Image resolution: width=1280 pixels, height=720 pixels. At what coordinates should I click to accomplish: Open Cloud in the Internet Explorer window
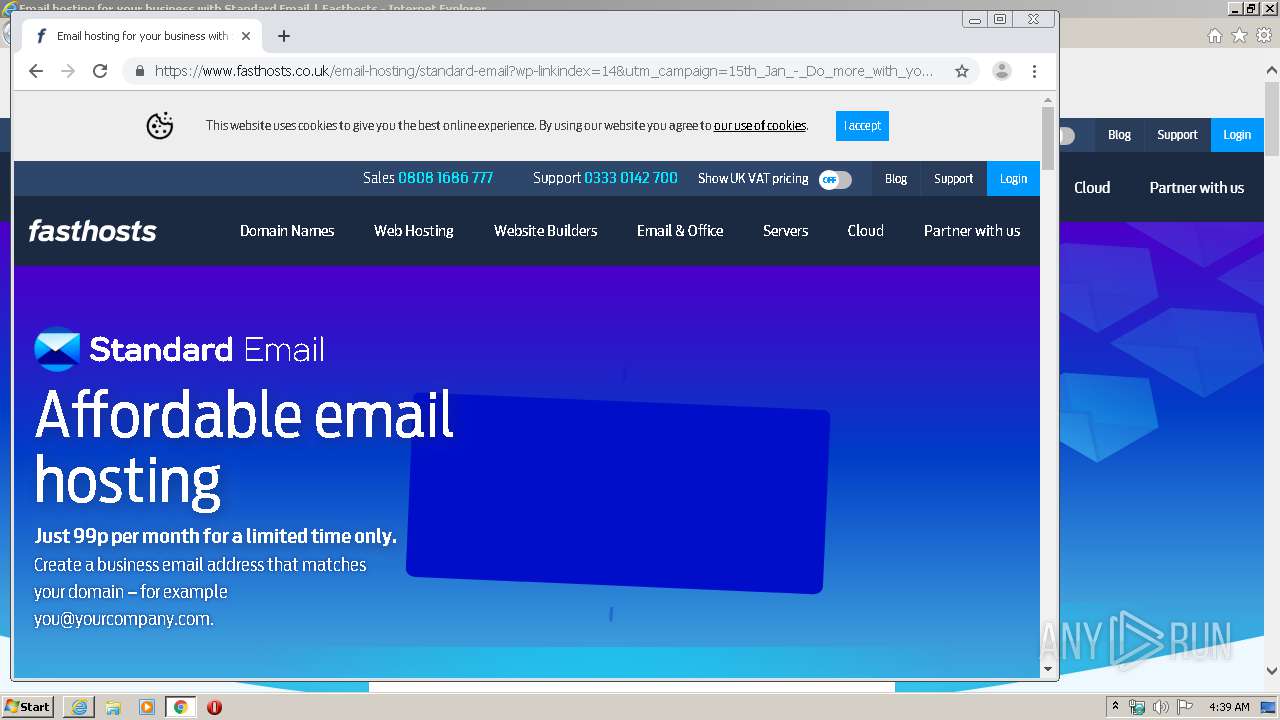pos(1092,188)
